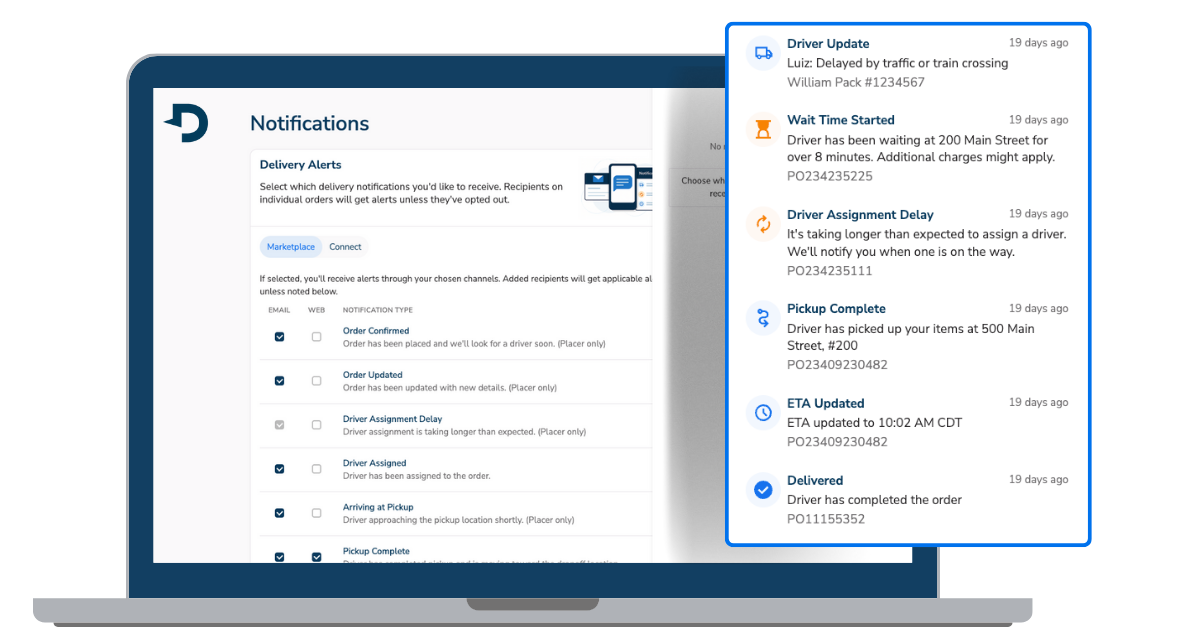Toggle the Web checkbox for Pickup Complete
The width and height of the screenshot is (1200, 627).
[x=316, y=556]
